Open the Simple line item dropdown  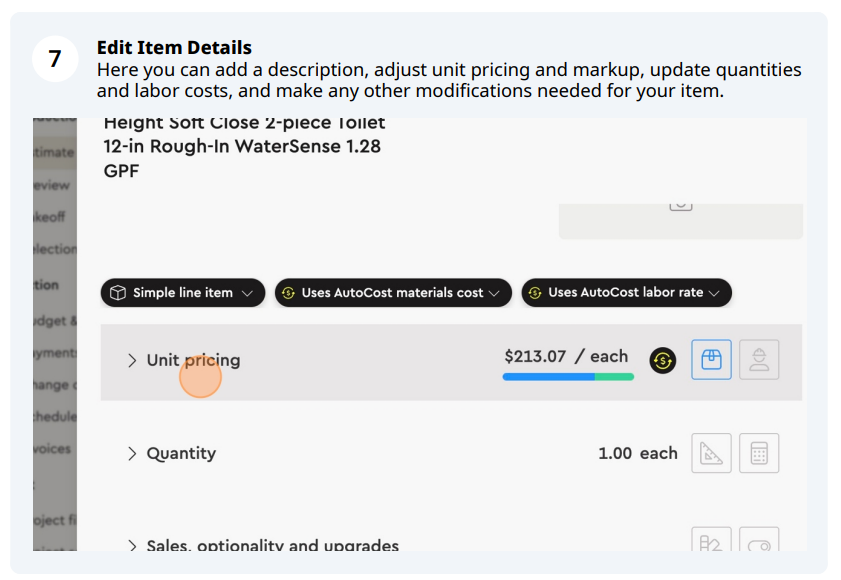[x=183, y=293]
